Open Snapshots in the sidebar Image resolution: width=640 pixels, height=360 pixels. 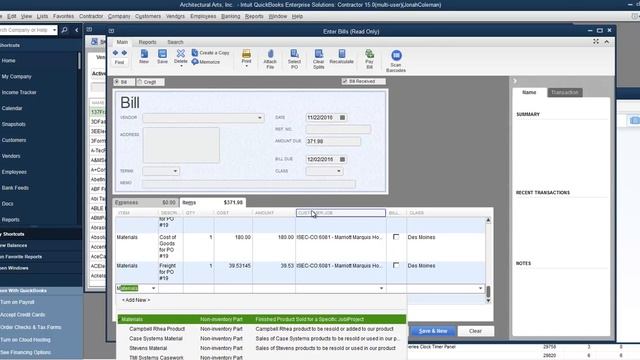[x=13, y=124]
